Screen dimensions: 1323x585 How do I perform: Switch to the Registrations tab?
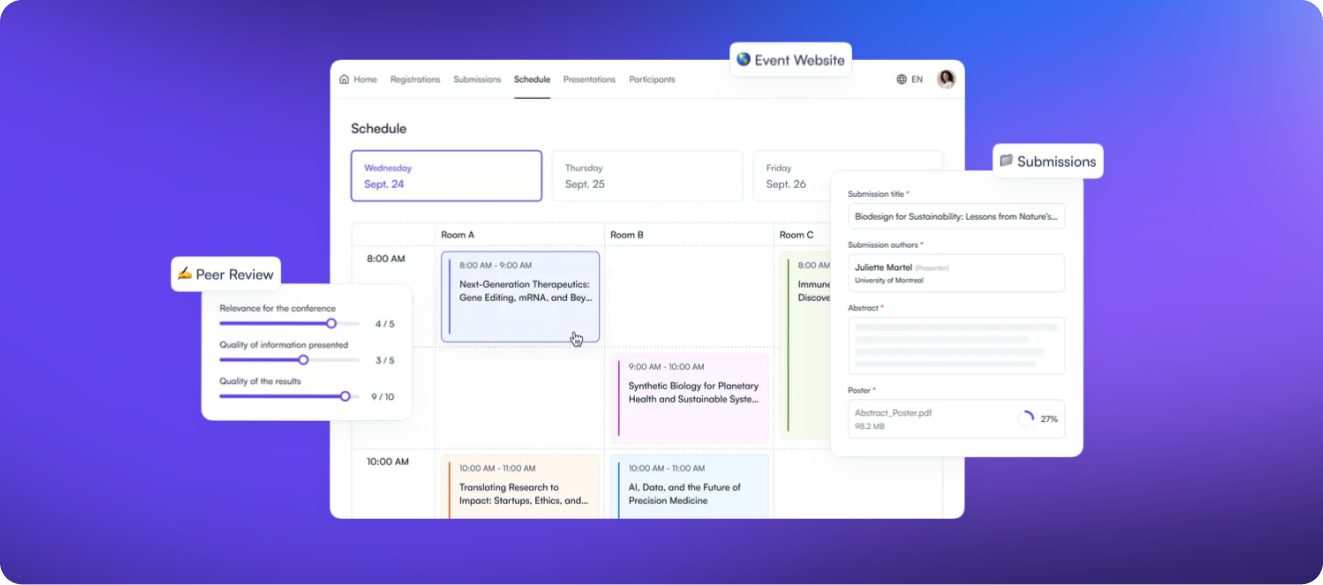pyautogui.click(x=415, y=79)
